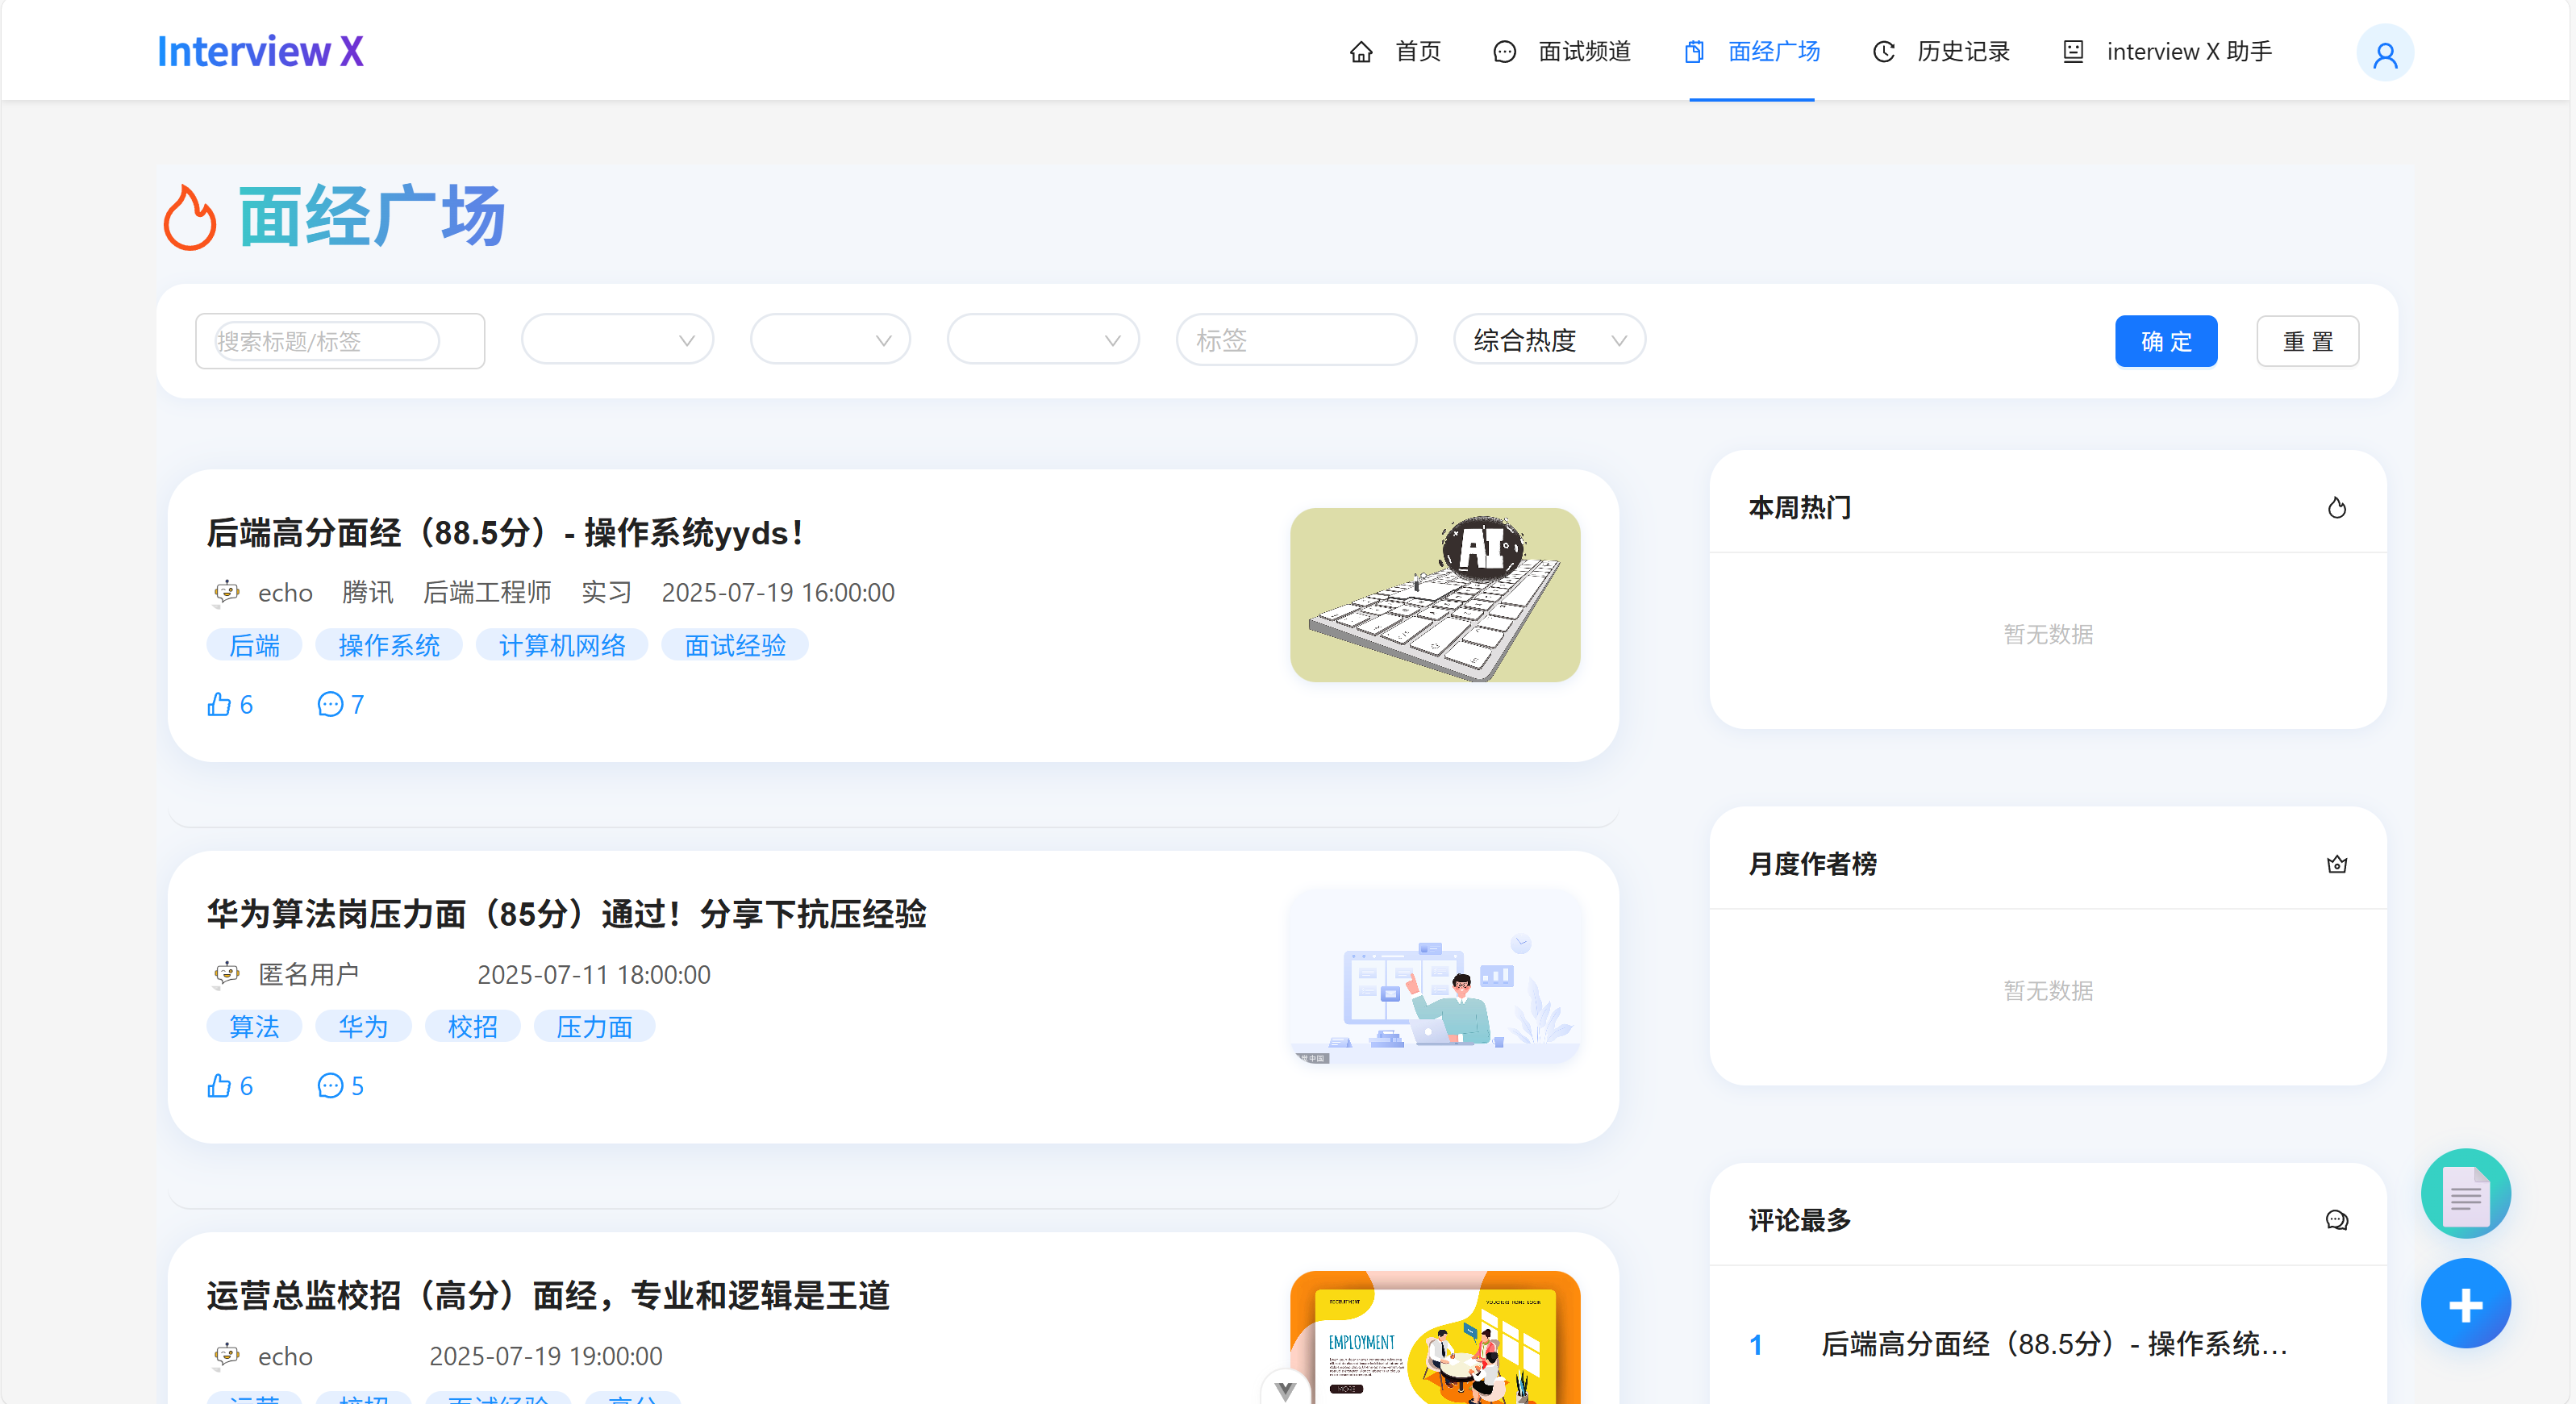
Task: Select the 后端 tag
Action: click(254, 645)
